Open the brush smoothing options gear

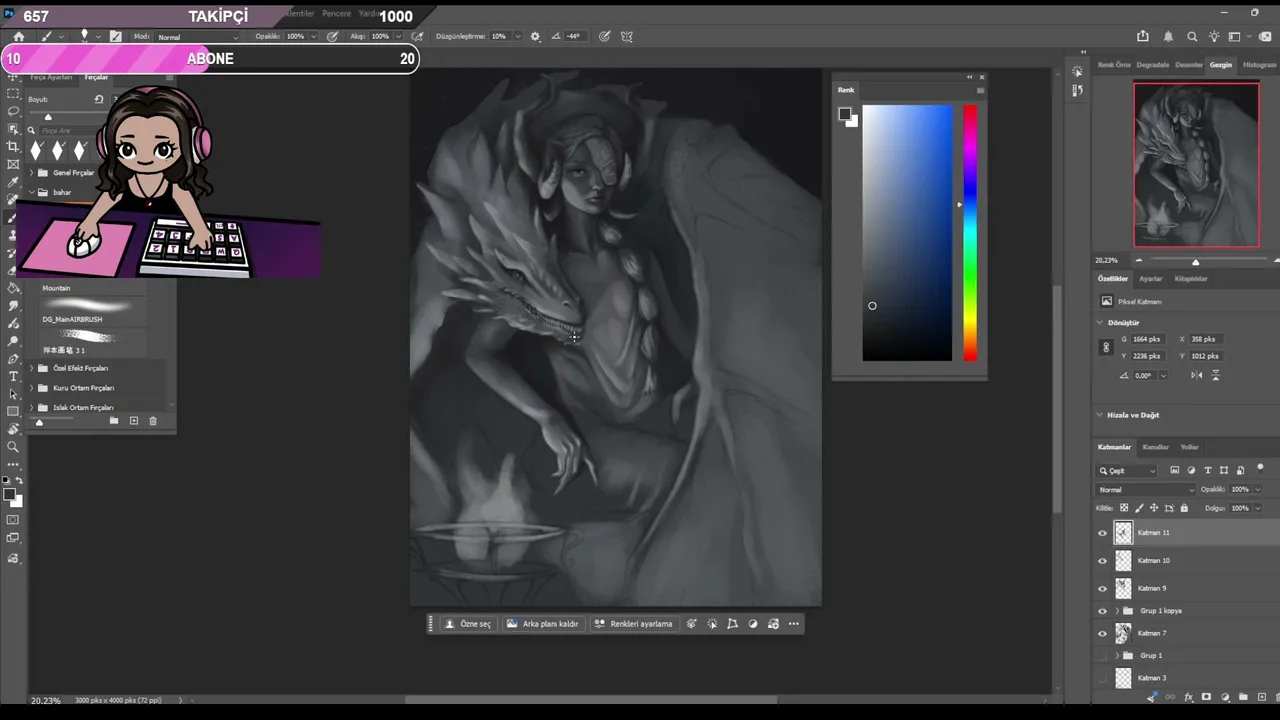pos(535,36)
